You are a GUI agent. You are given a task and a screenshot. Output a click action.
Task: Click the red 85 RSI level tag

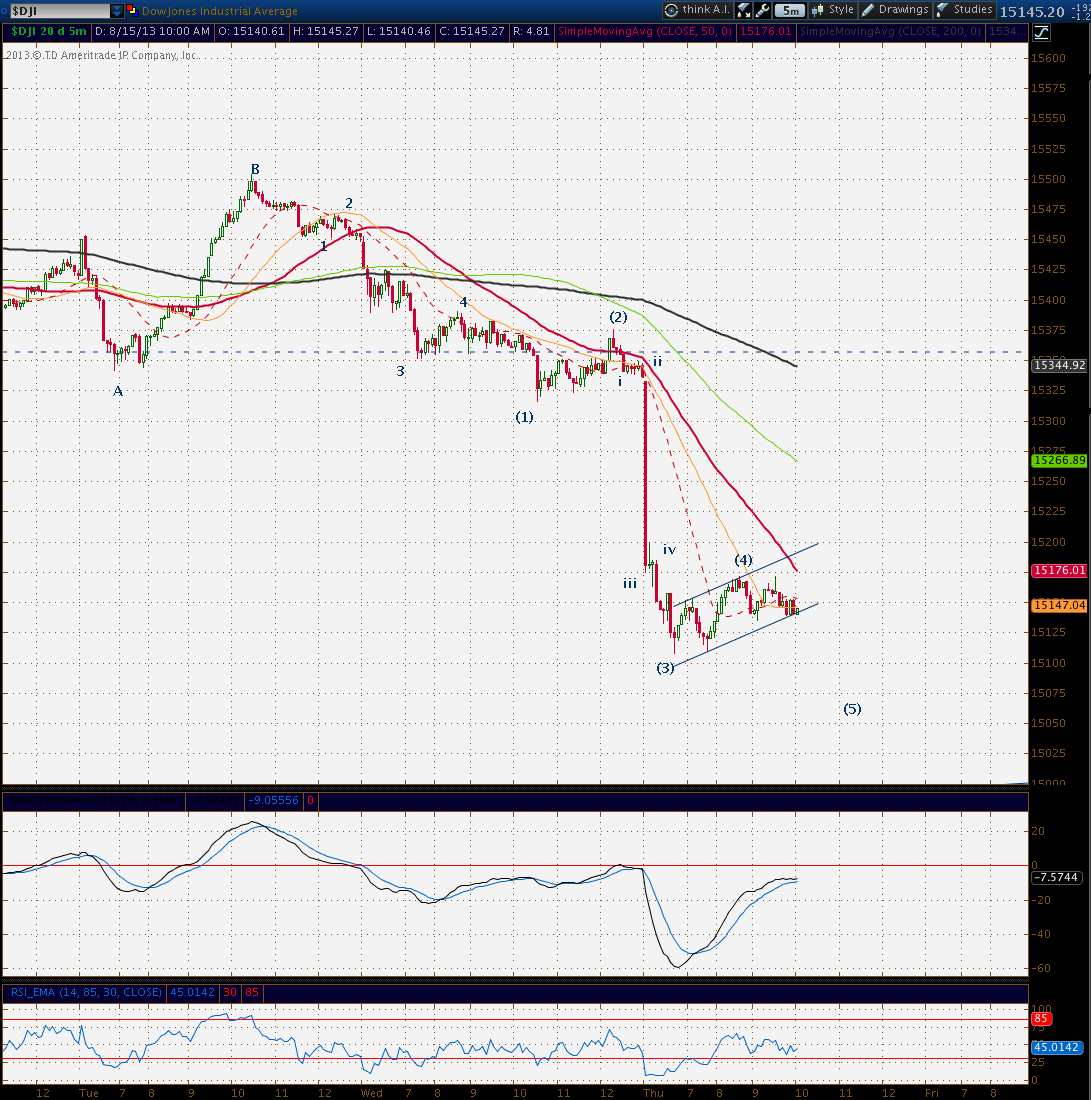[x=1040, y=1019]
